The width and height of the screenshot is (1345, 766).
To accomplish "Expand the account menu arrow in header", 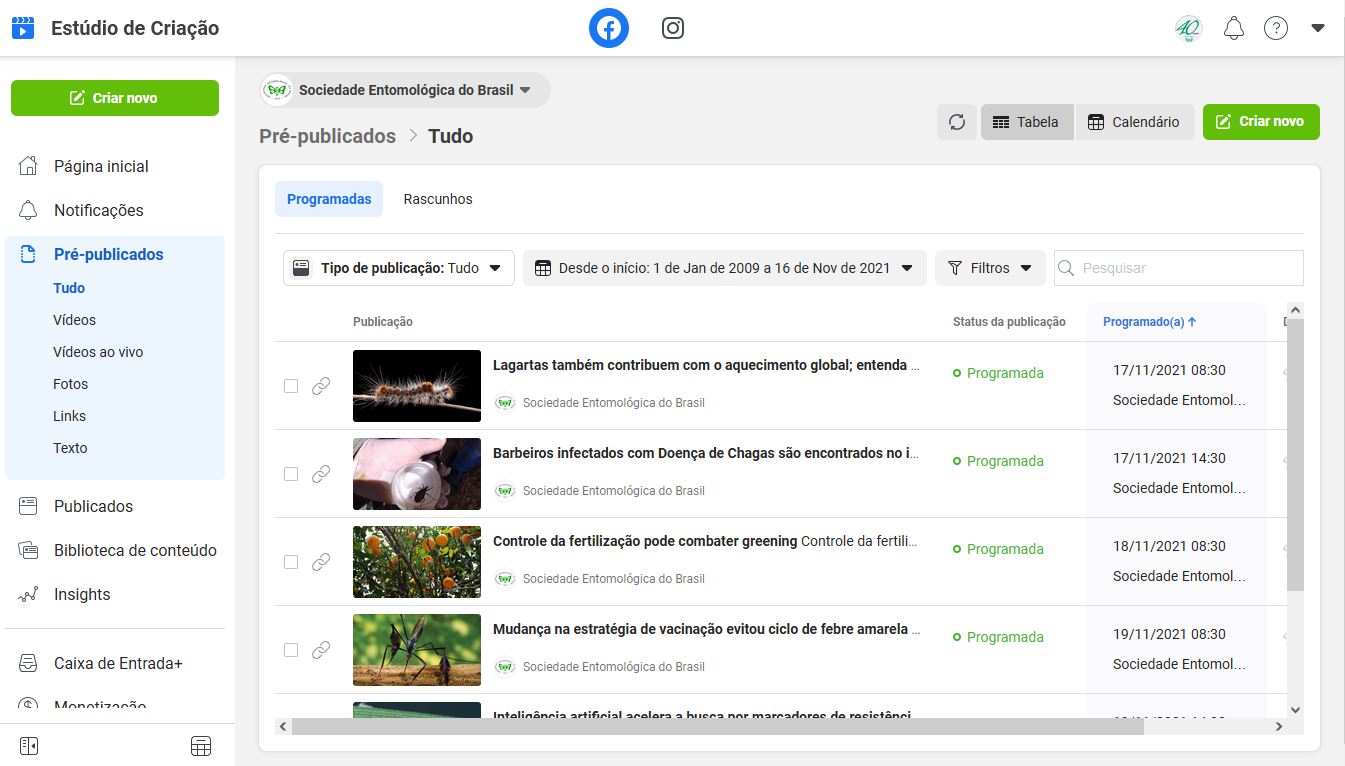I will pos(1318,28).
